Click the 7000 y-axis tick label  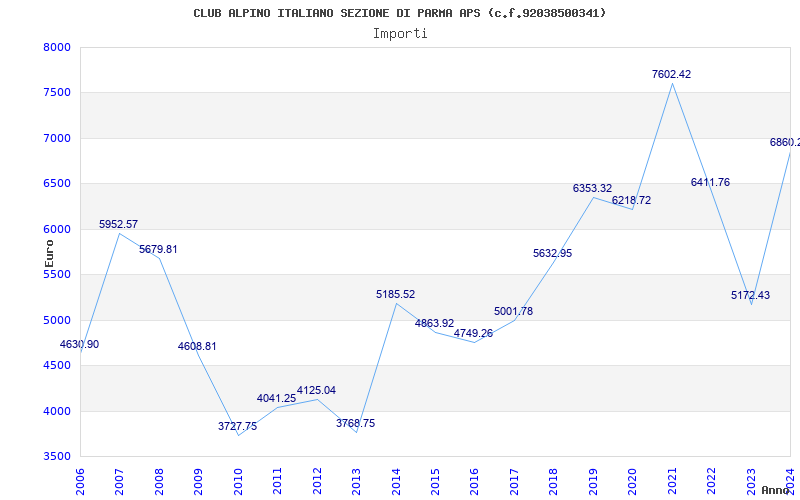(57, 139)
